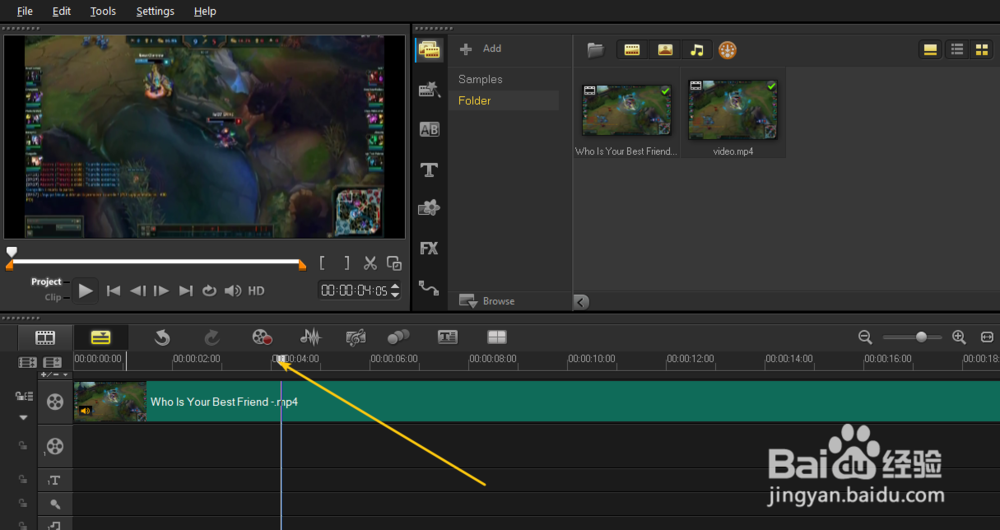Open the Help menu

pyautogui.click(x=205, y=11)
